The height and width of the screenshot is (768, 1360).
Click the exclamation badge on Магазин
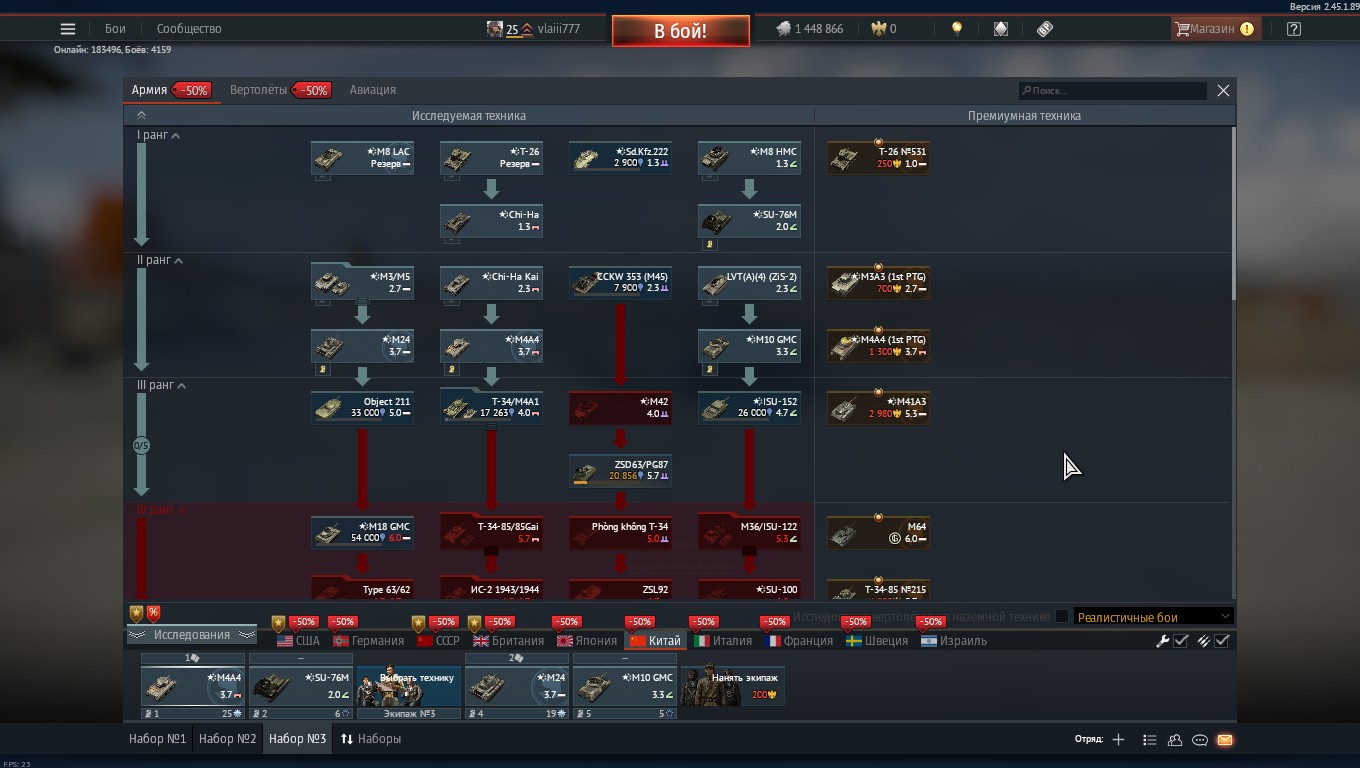tap(1247, 29)
